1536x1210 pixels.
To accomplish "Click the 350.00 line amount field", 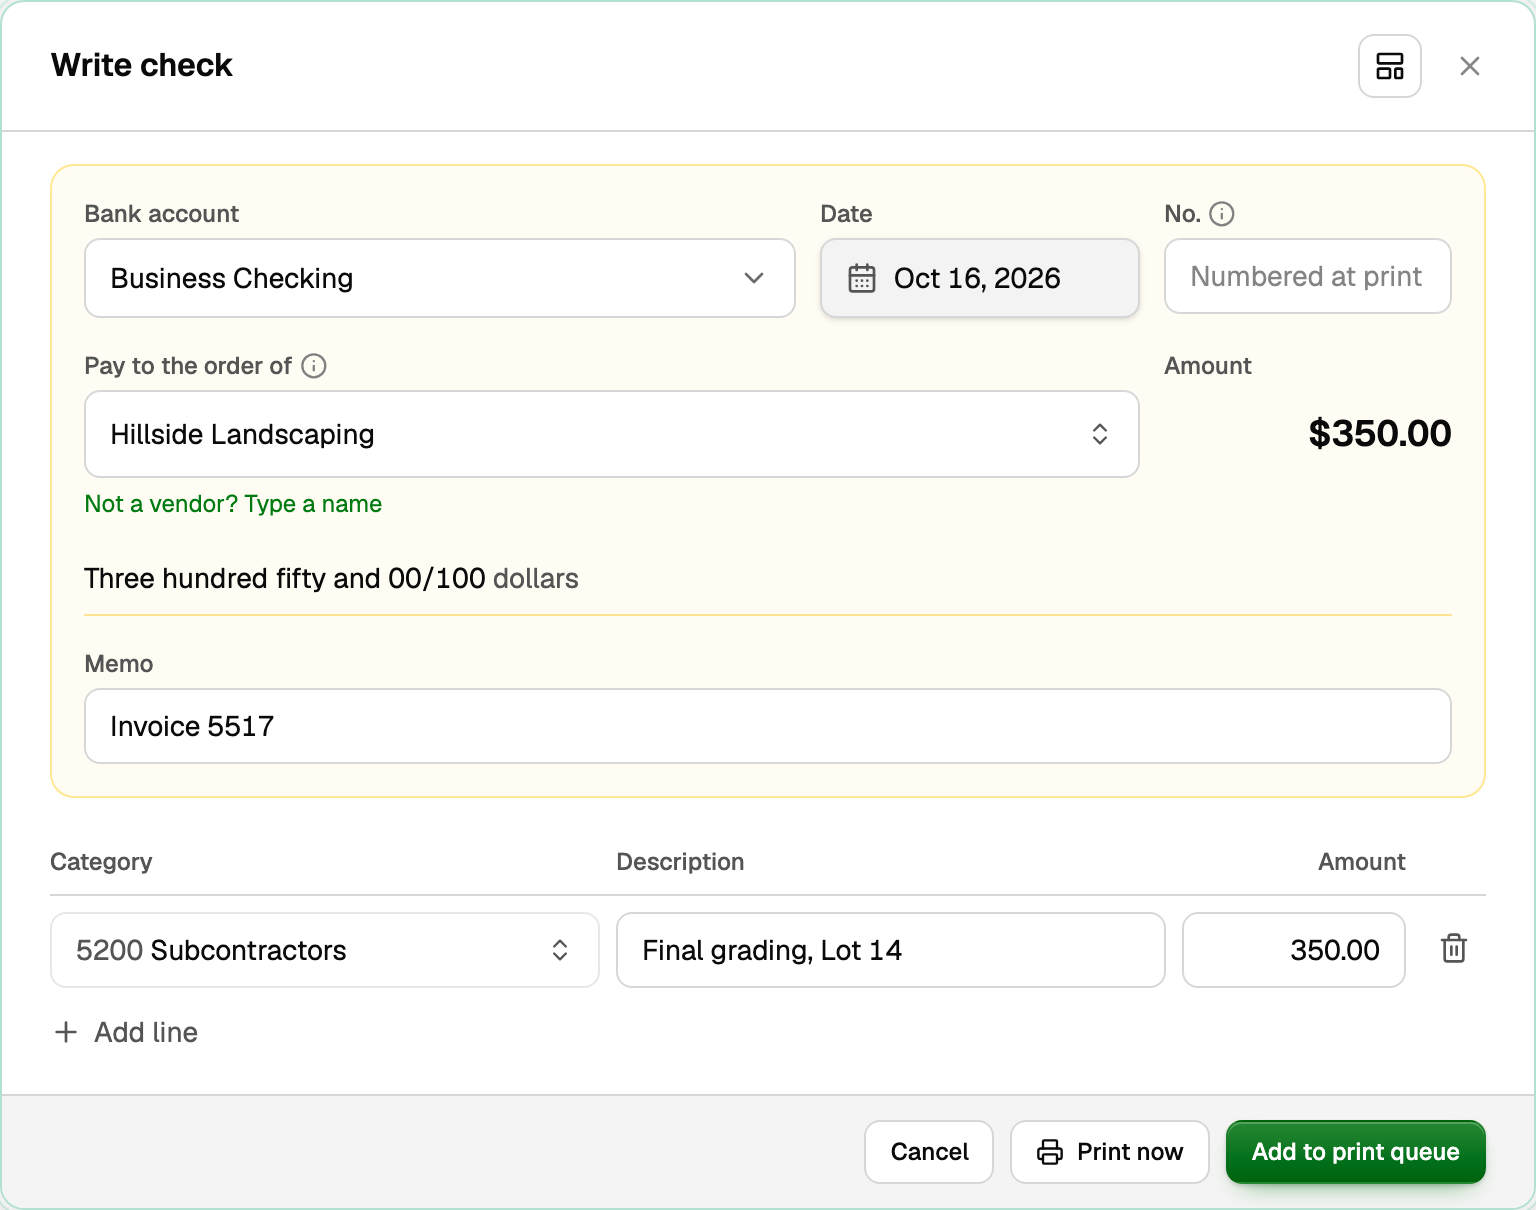I will coord(1294,950).
